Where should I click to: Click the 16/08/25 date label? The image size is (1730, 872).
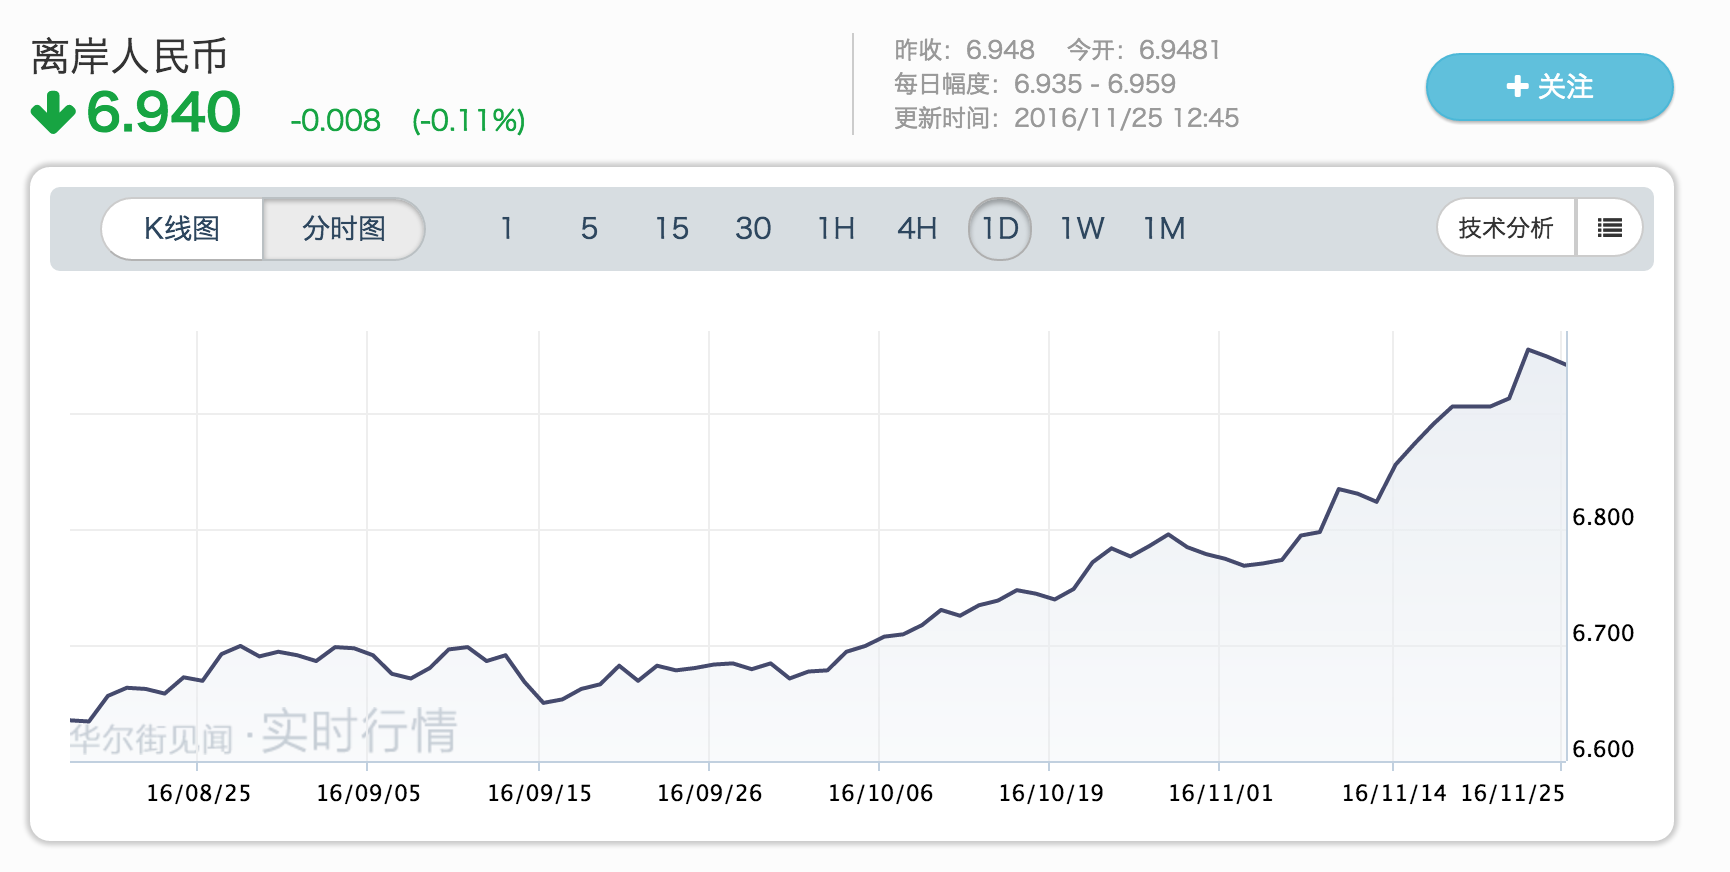198,793
